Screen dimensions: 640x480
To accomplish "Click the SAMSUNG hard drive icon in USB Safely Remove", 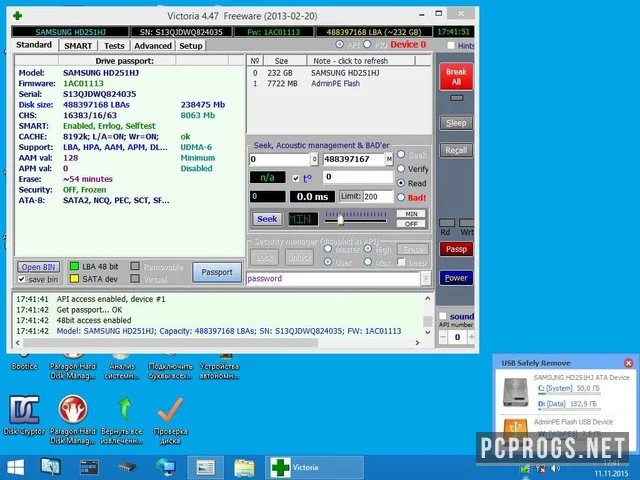I will point(515,392).
